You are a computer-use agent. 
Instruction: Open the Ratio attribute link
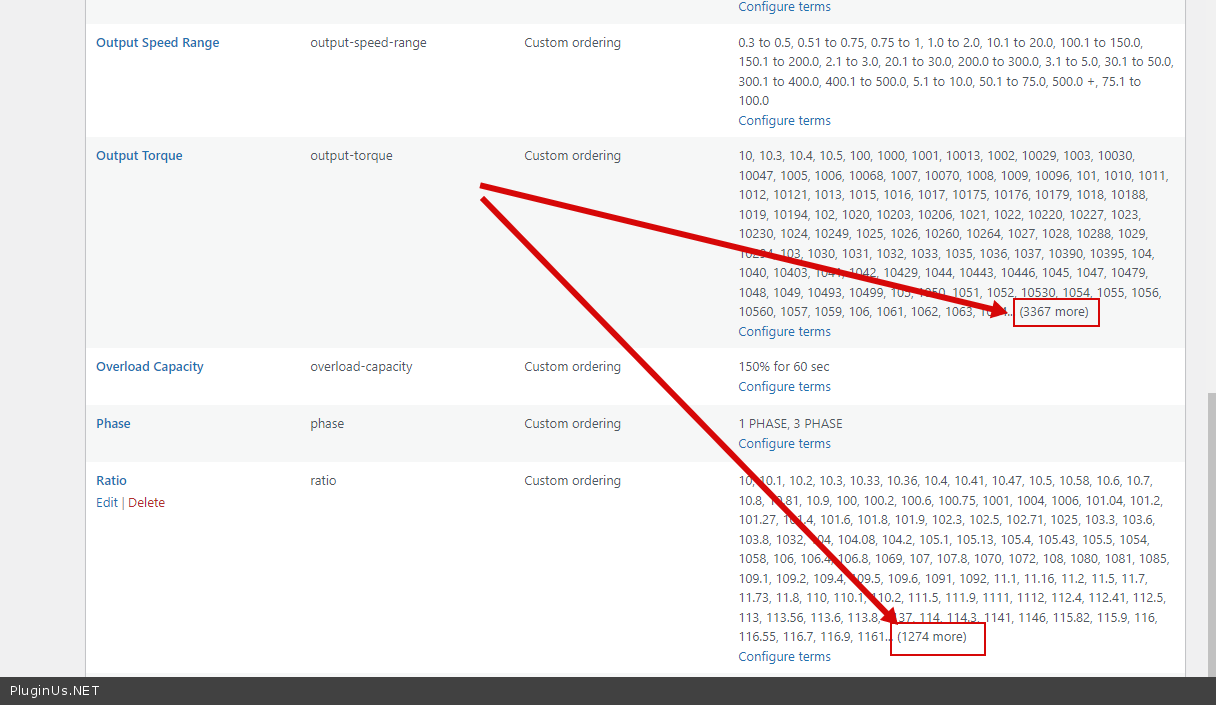(111, 481)
